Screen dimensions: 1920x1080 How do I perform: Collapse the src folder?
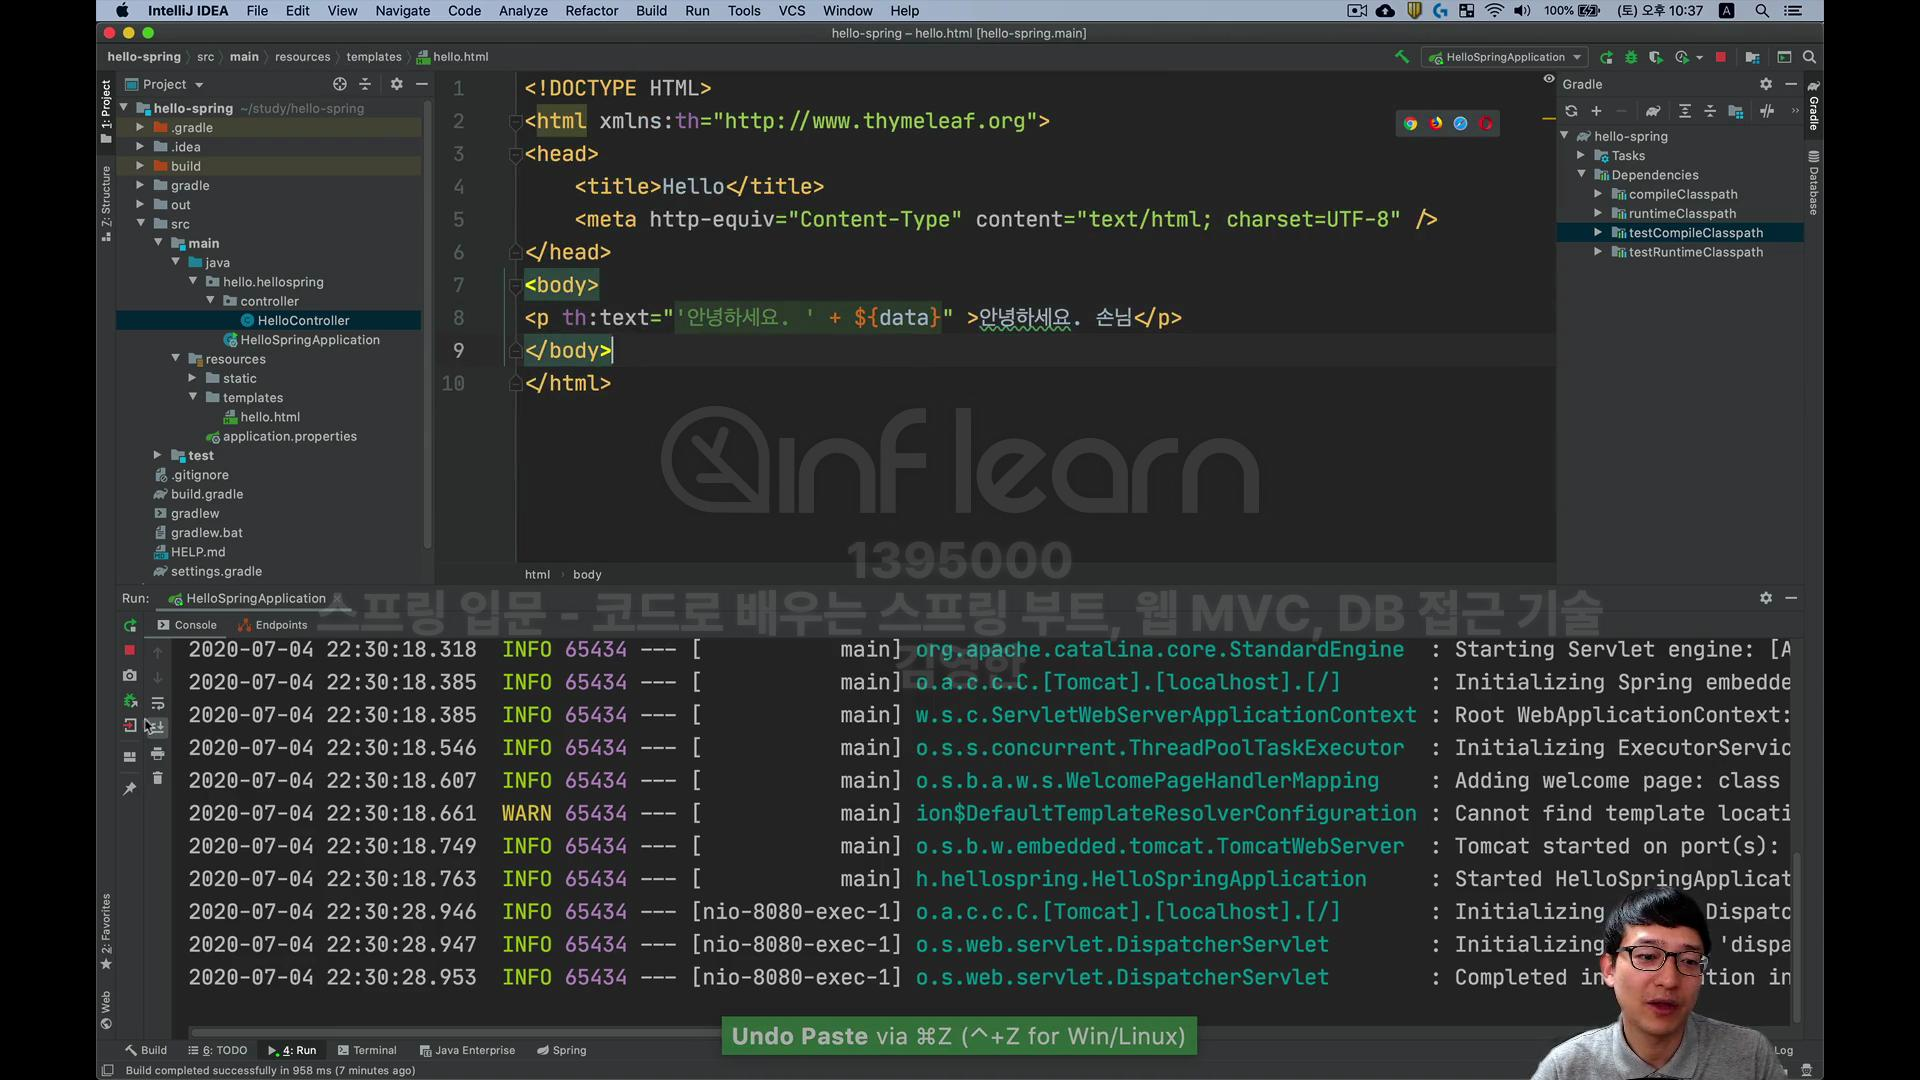pyautogui.click(x=140, y=224)
